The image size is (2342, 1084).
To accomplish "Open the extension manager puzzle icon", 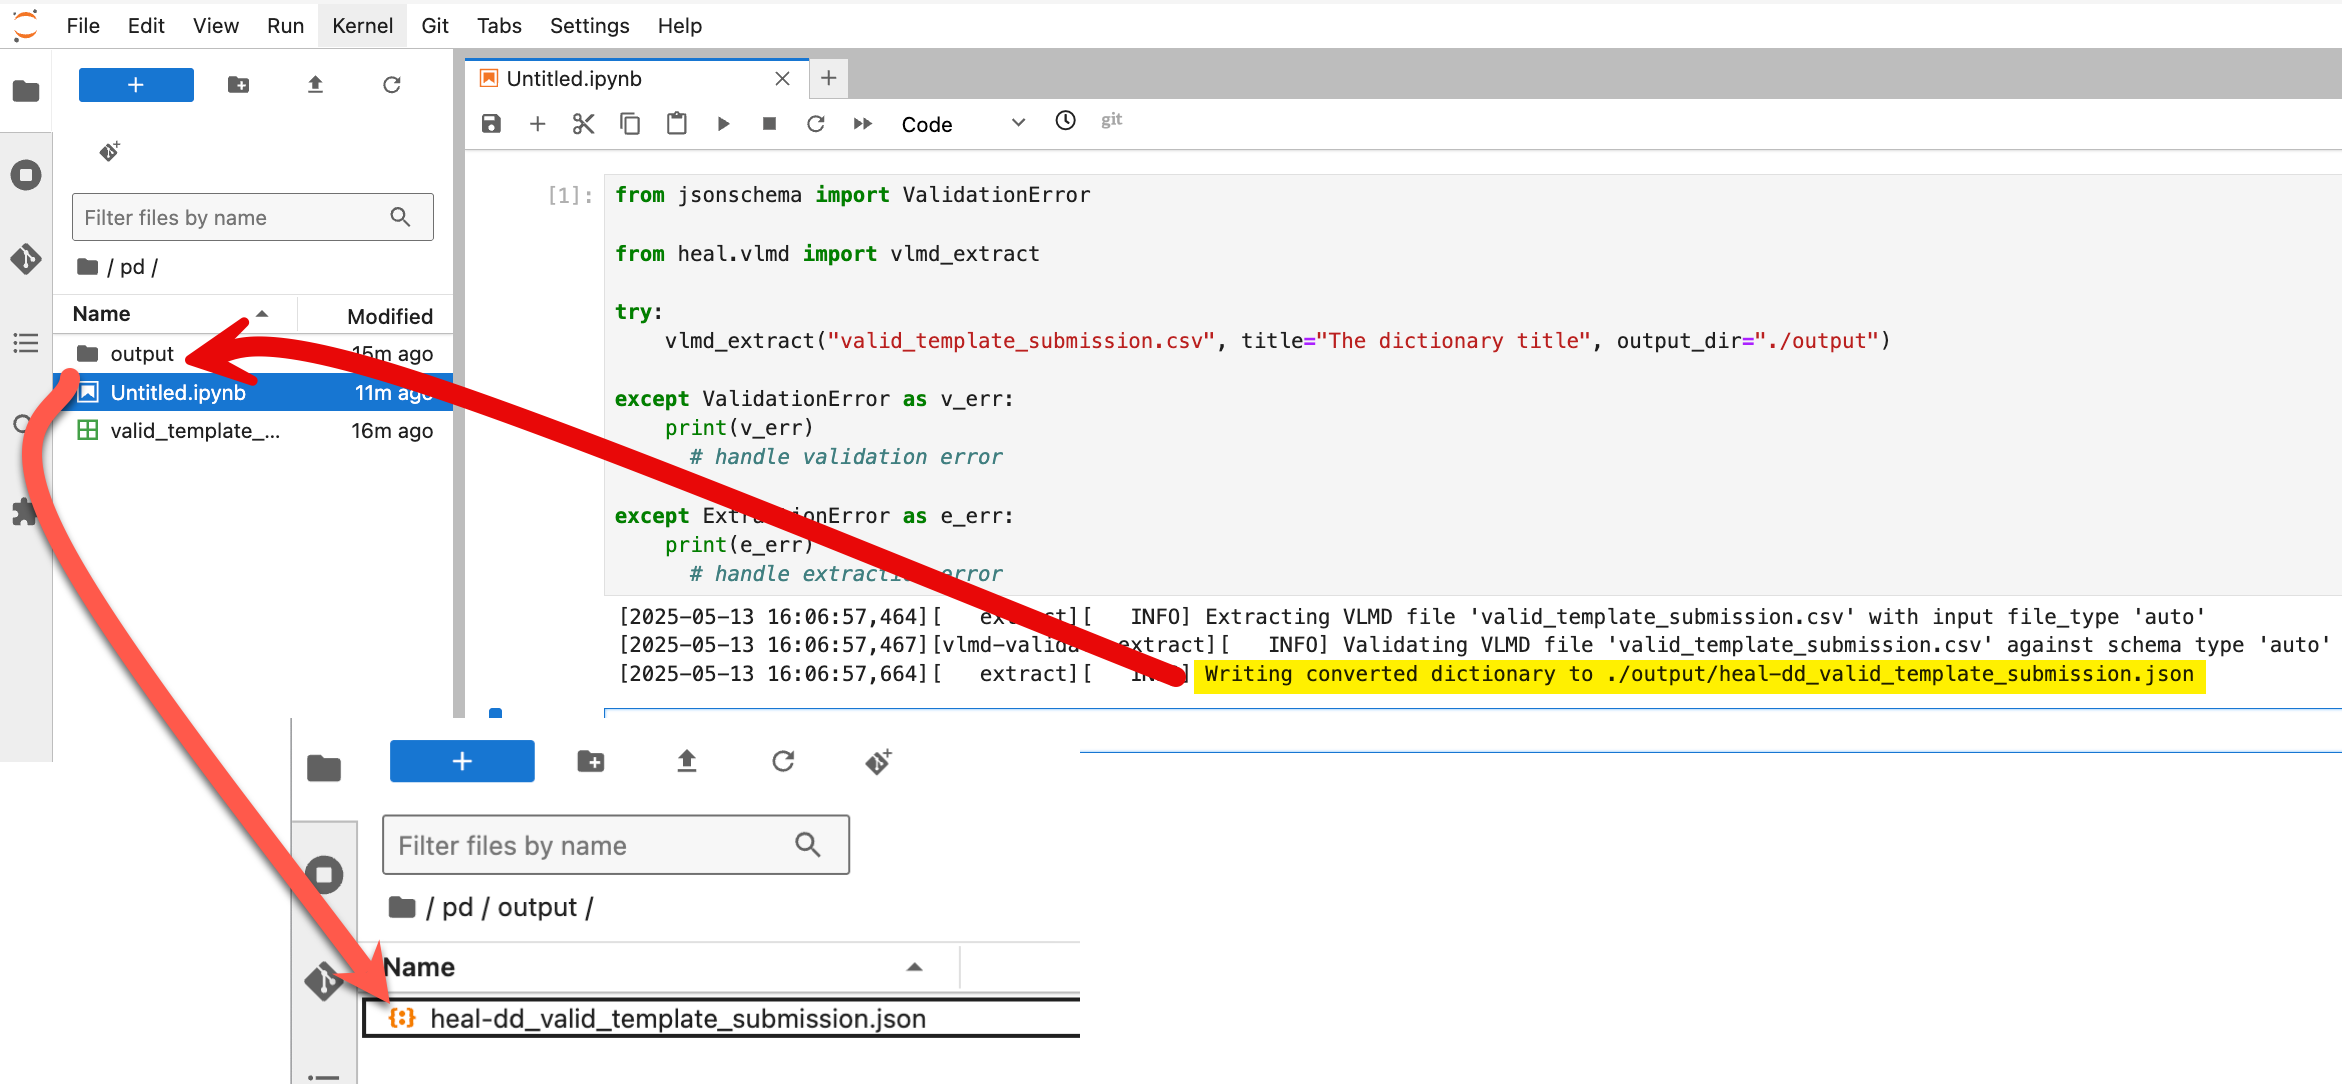I will (x=22, y=513).
